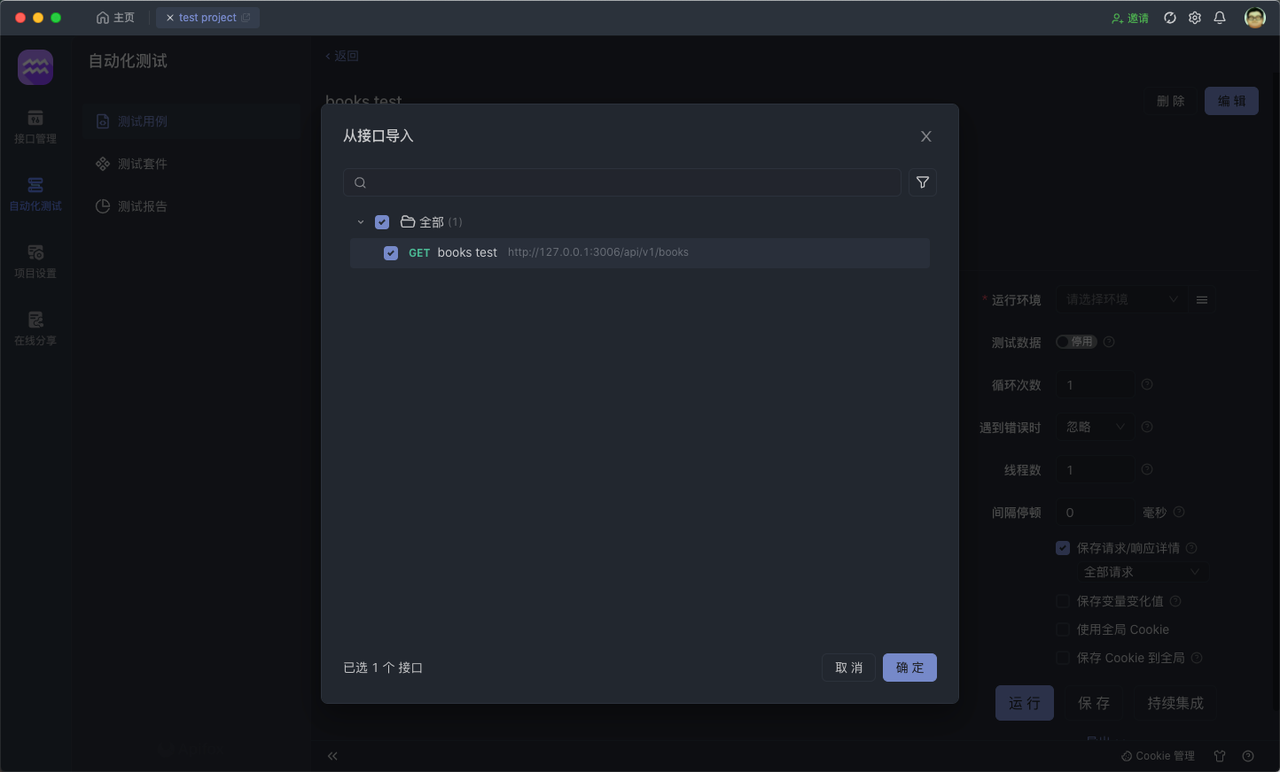Click help icon next to 循环次数
1280x772 pixels.
(x=1147, y=384)
